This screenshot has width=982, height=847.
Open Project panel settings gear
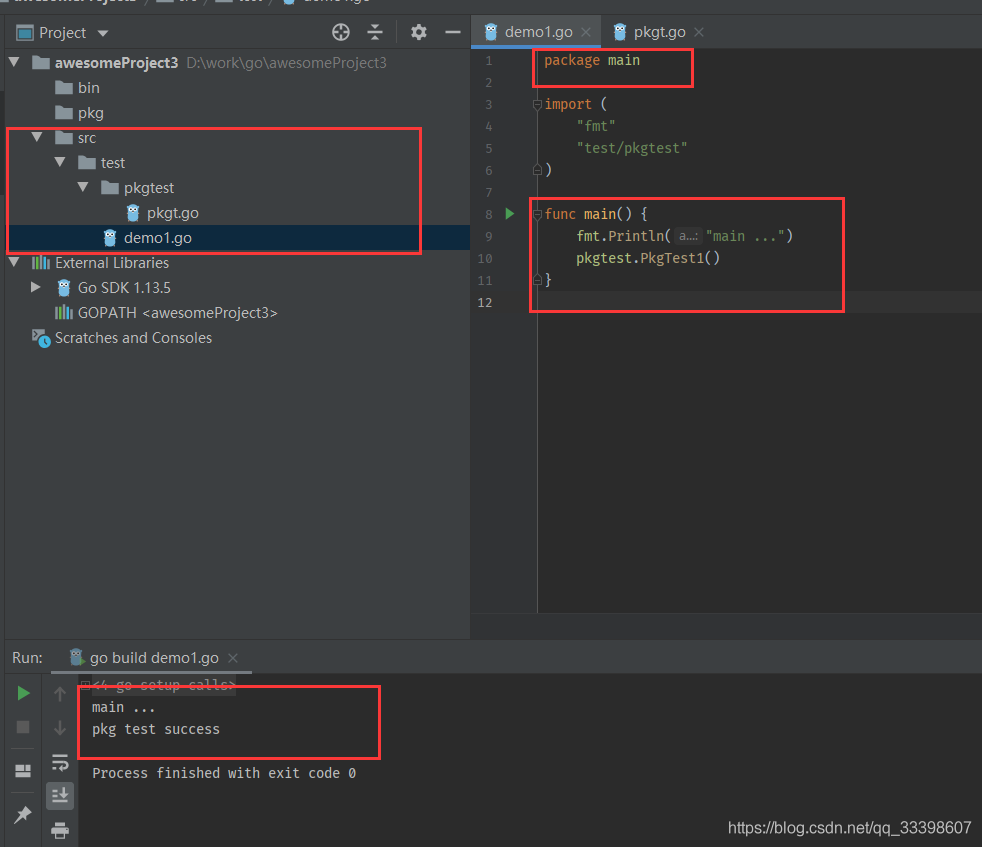(x=419, y=32)
